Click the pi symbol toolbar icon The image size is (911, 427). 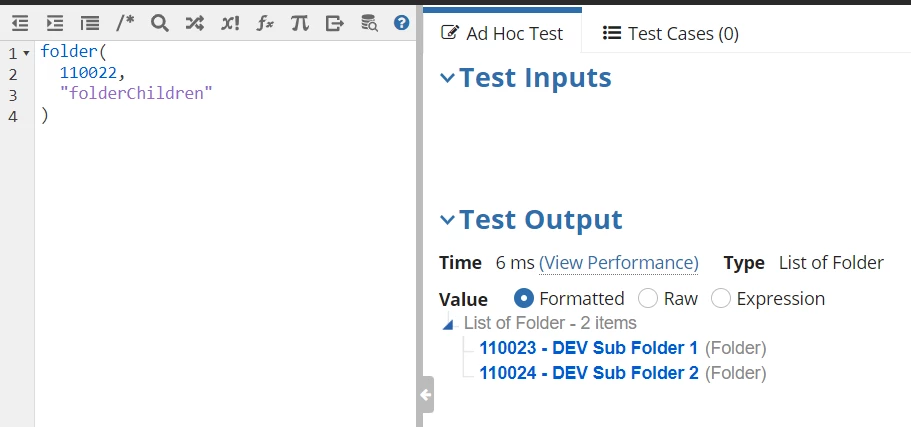coord(300,23)
